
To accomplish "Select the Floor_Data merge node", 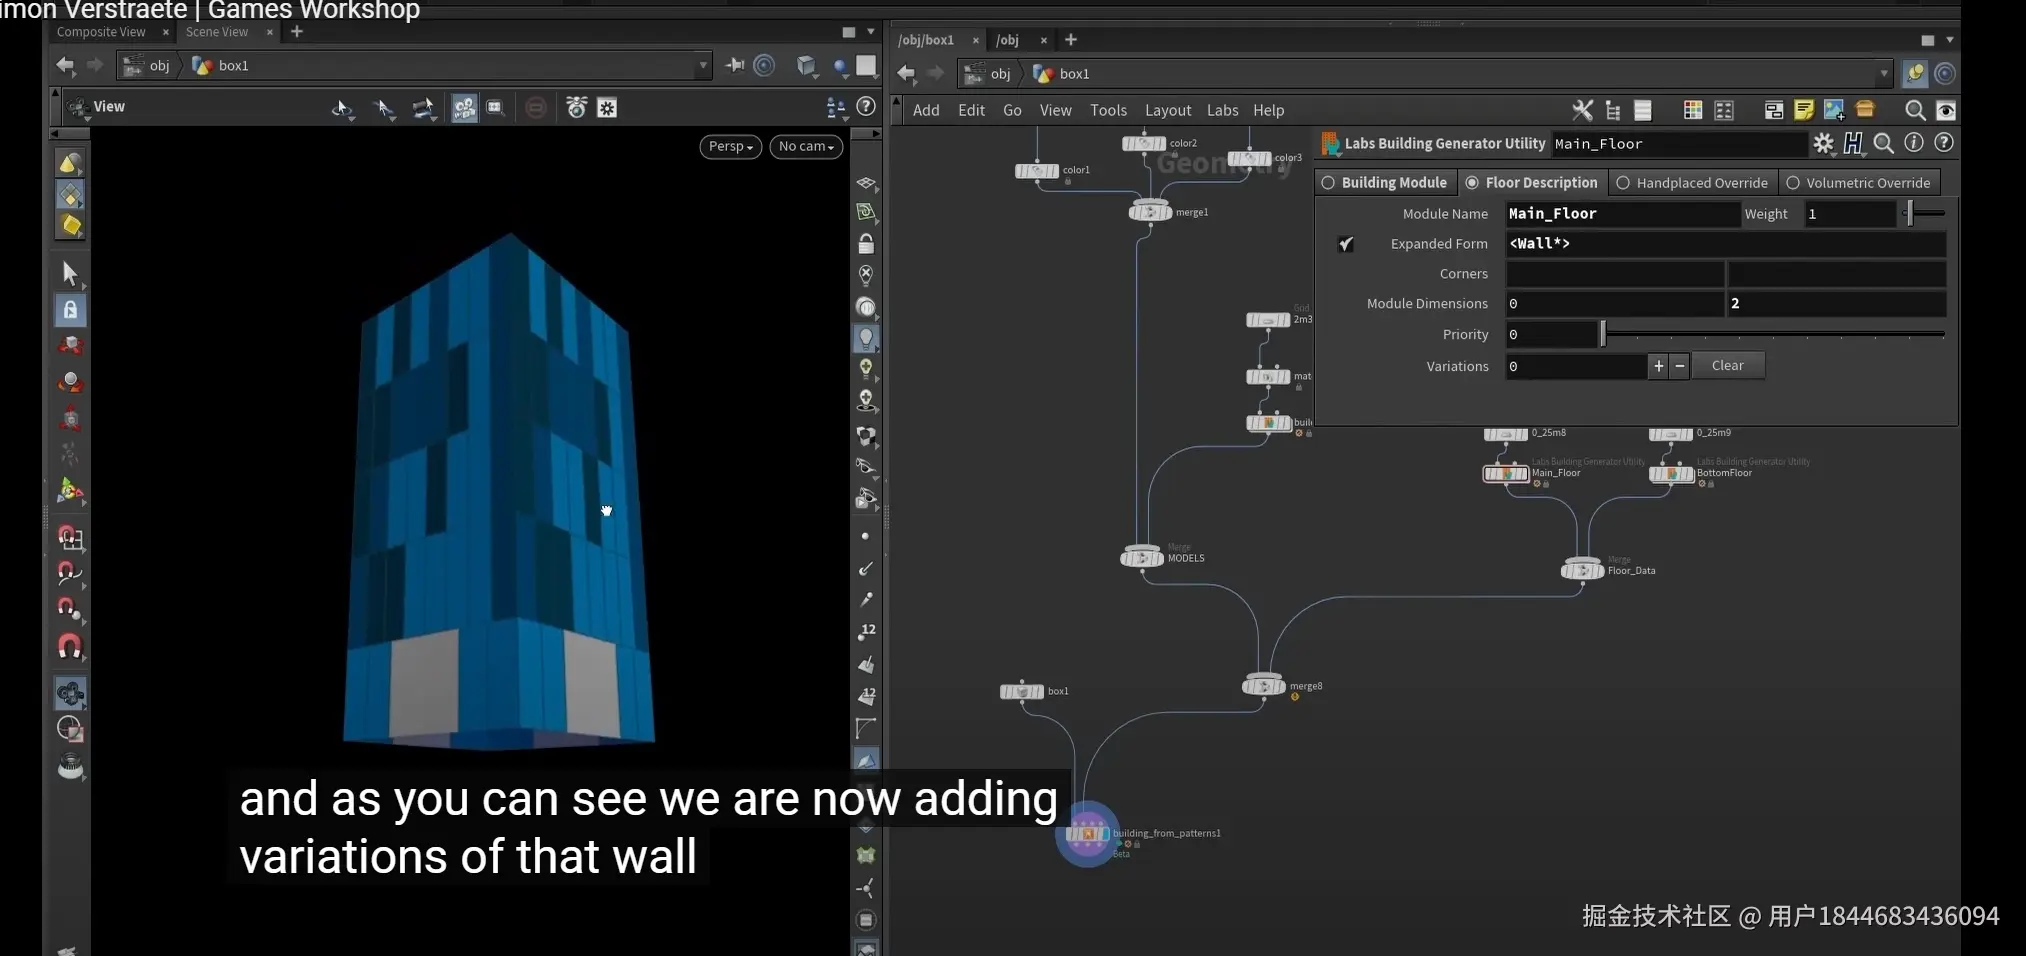I will (x=1582, y=570).
